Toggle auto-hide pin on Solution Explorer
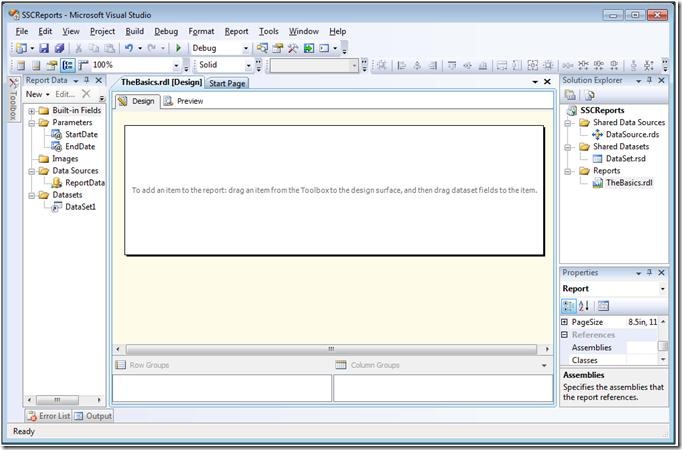 pyautogui.click(x=649, y=80)
